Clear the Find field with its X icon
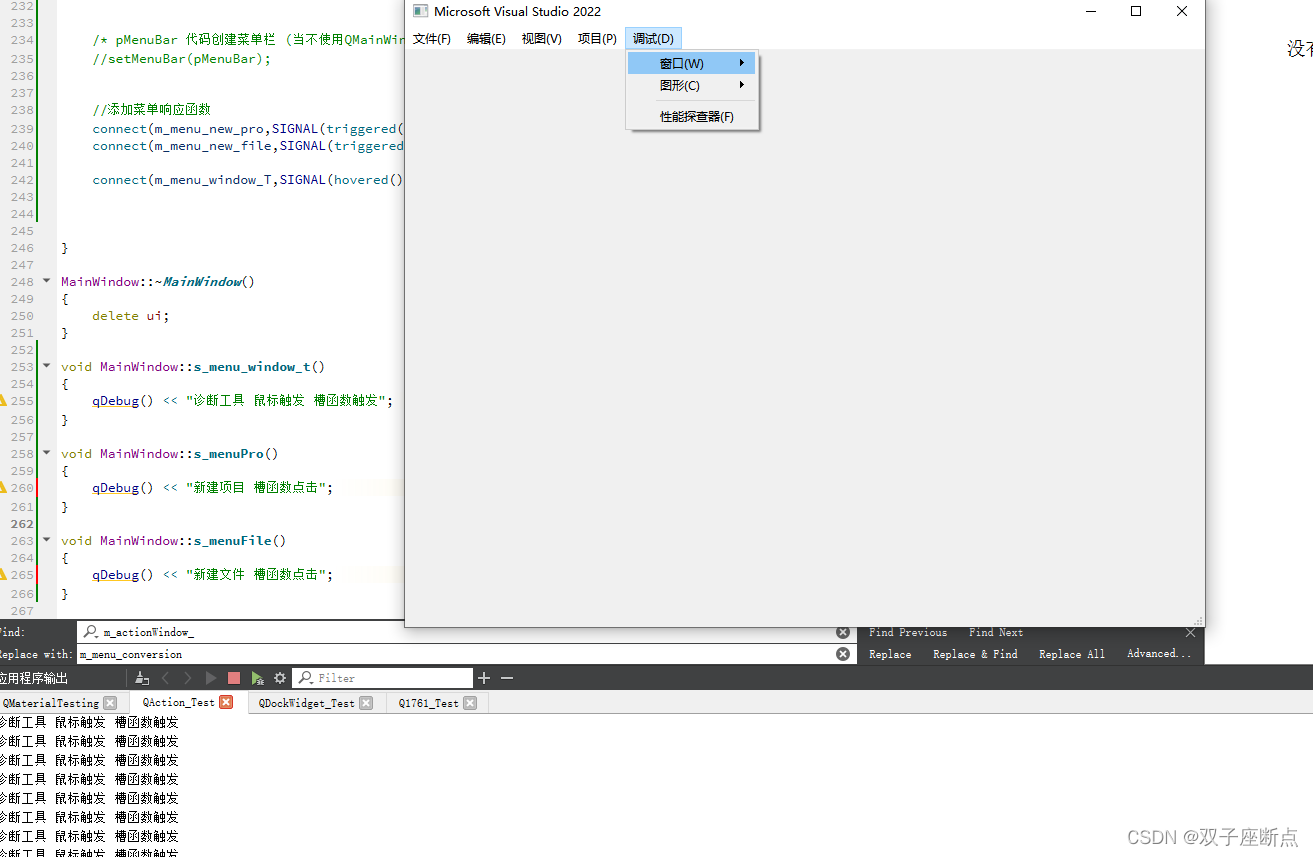This screenshot has width=1313, height=857. 843,632
